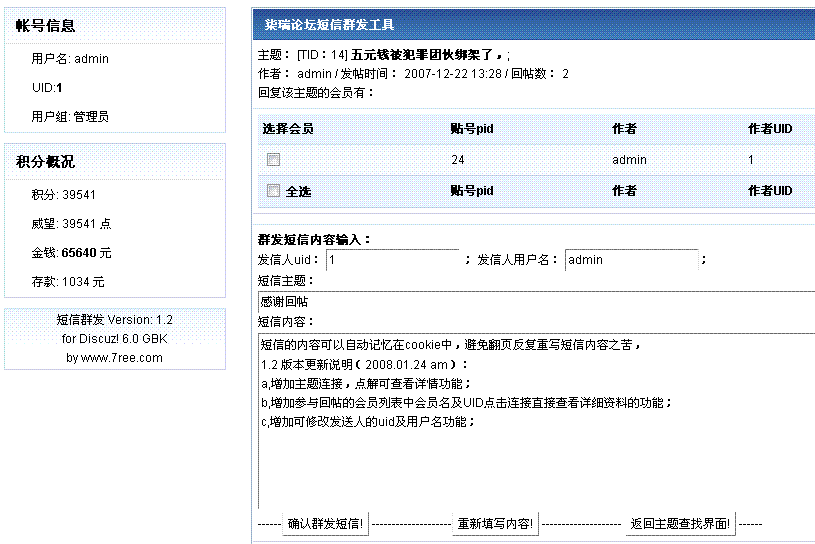Click the 贴号pid header in the top row
Screen dimensions: 815x544
472,128
